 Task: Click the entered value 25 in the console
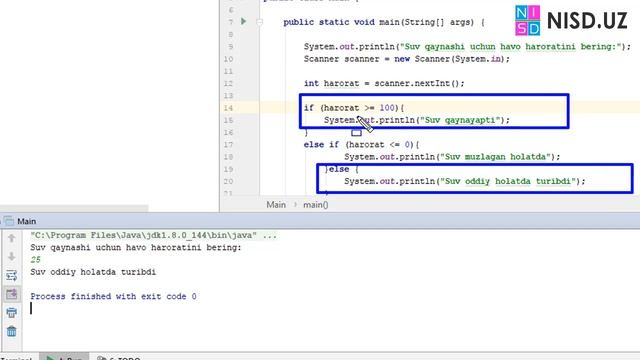coord(36,260)
